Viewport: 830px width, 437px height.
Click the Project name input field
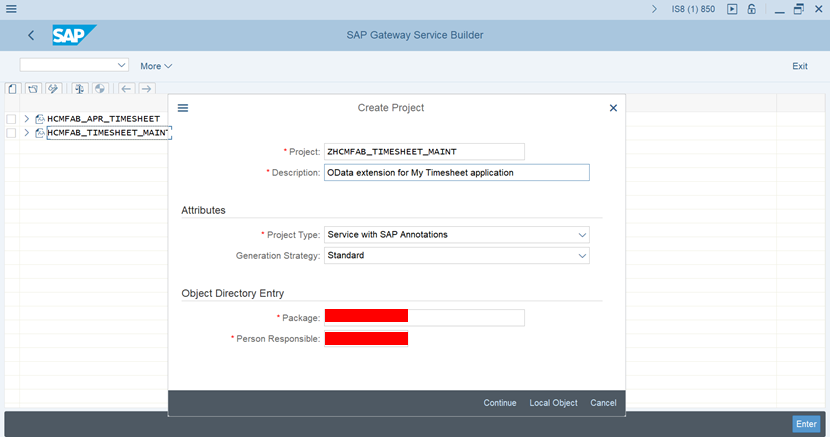click(x=424, y=152)
